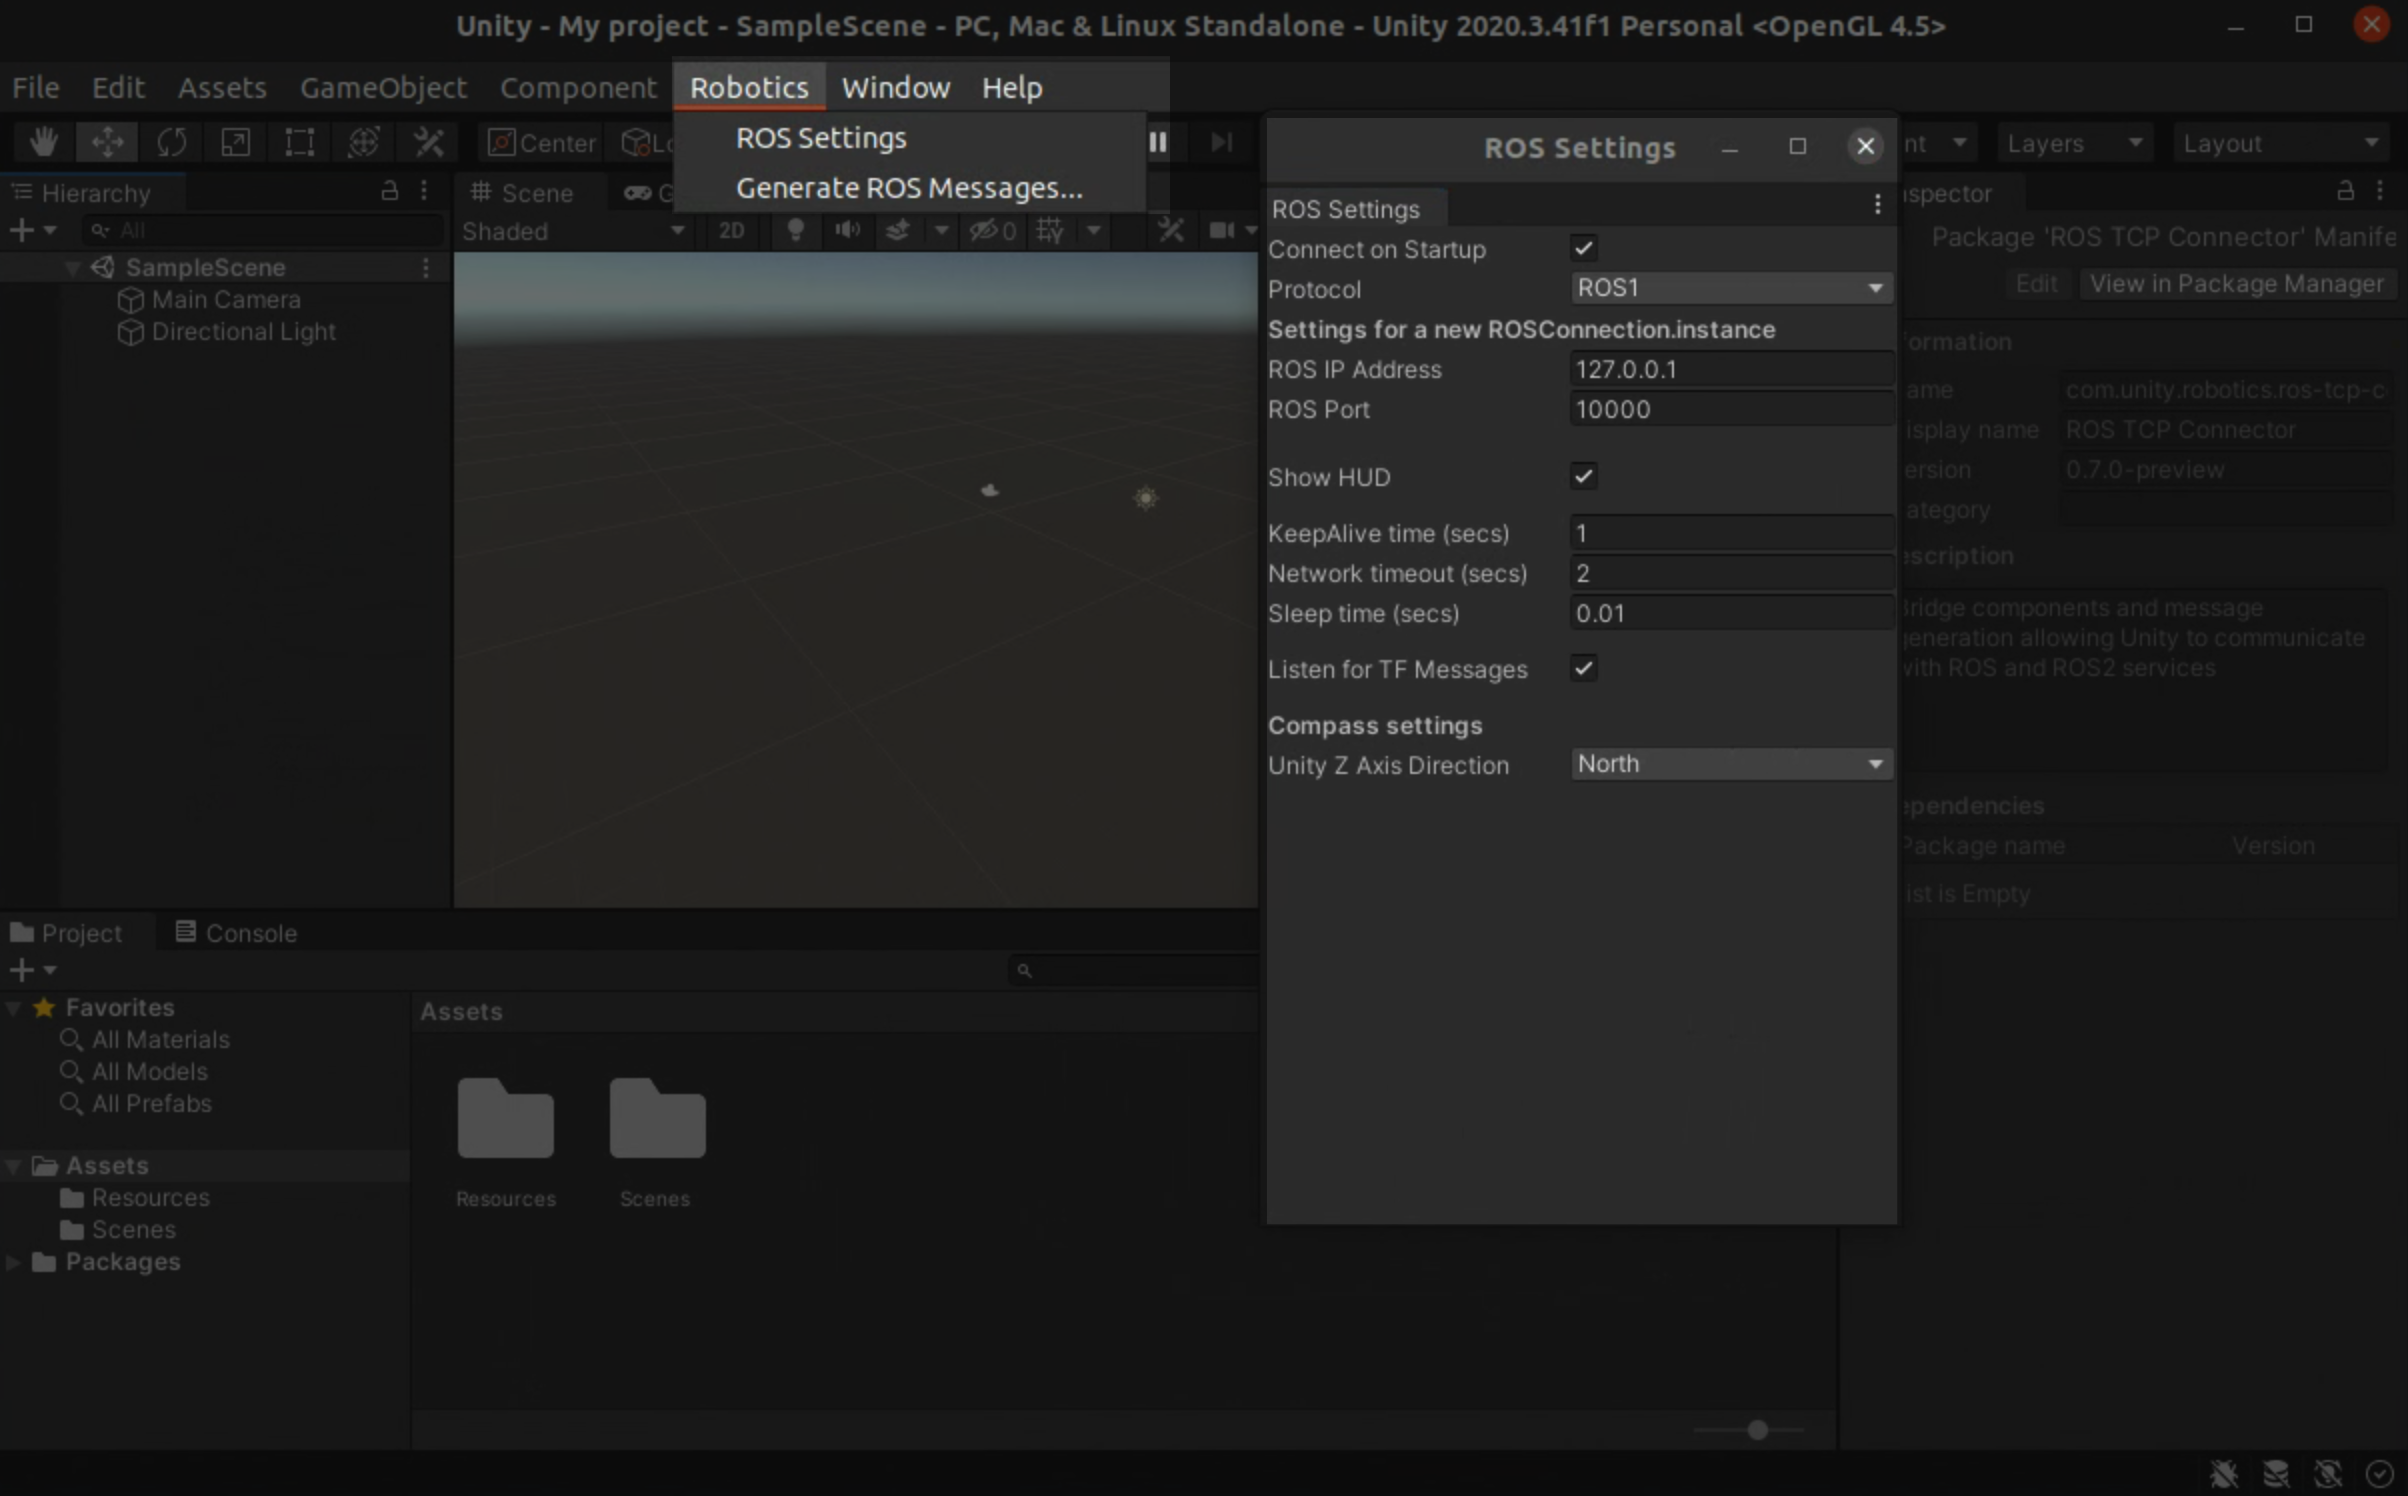Open the scene visibility count icon
This screenshot has width=2408, height=1496.
point(991,231)
